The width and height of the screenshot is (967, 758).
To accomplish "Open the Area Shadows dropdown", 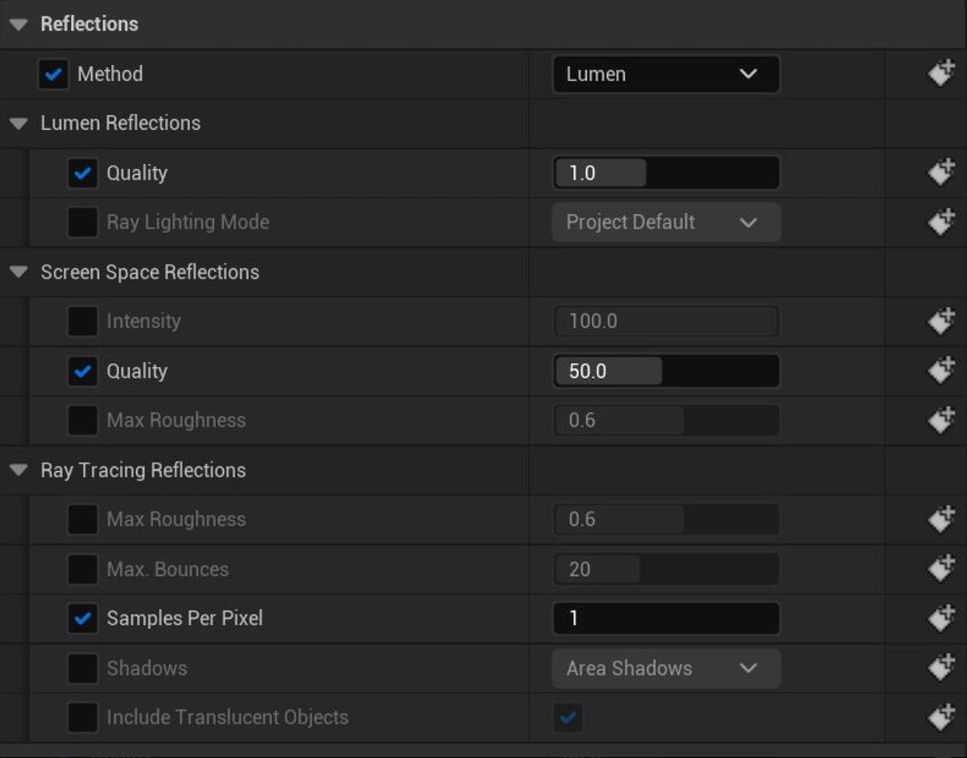I will click(666, 668).
